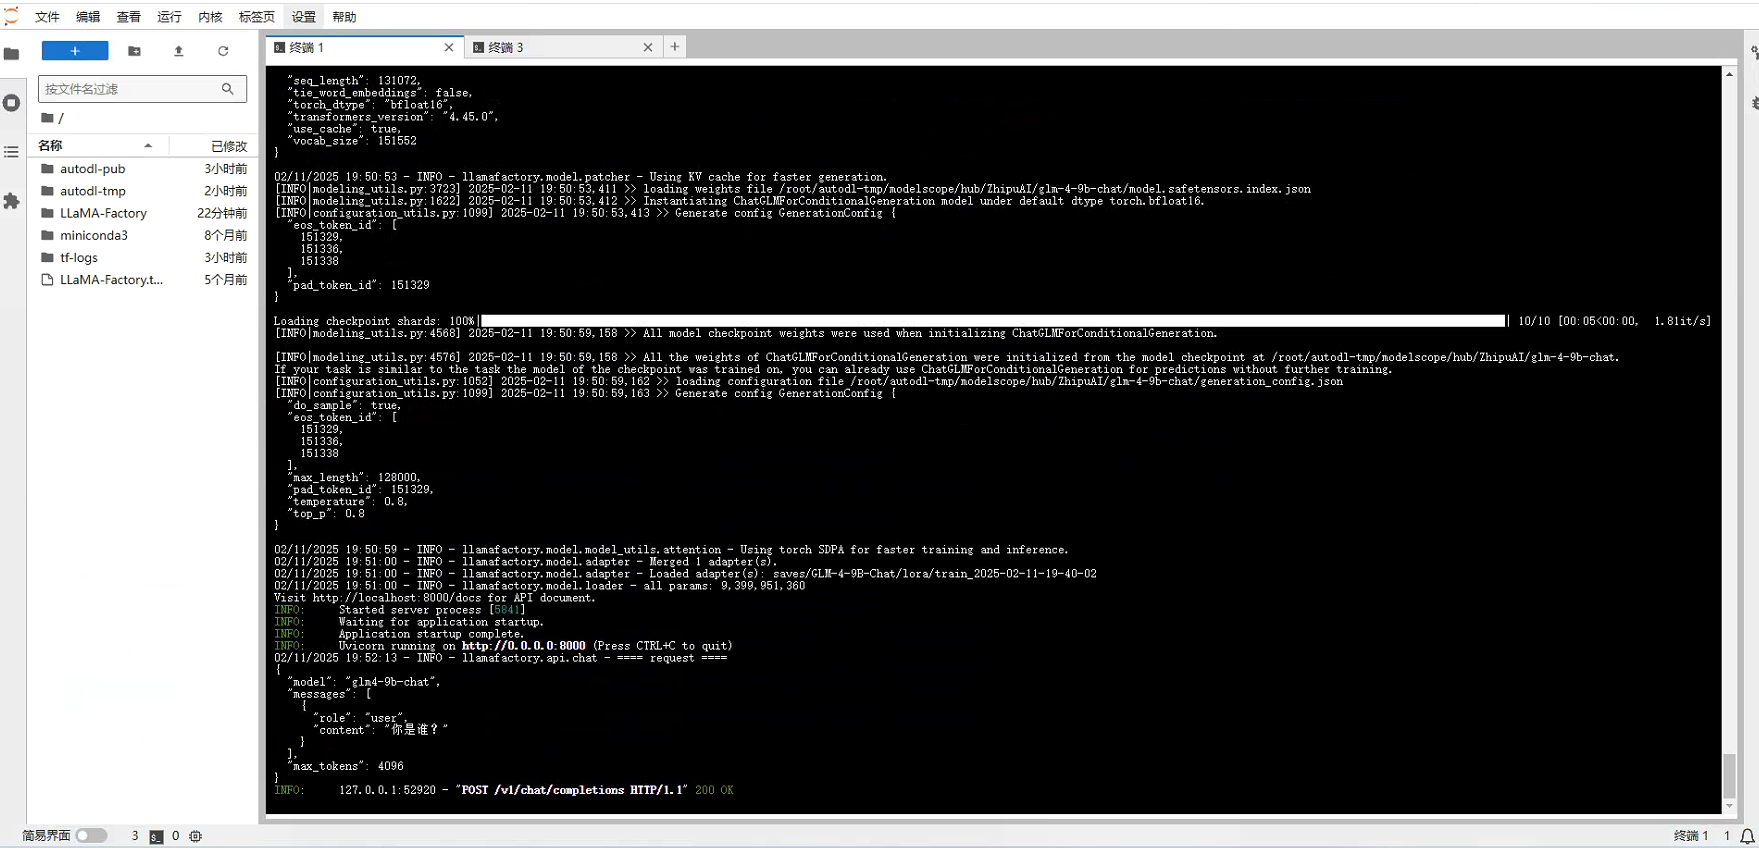Image resolution: width=1759 pixels, height=848 pixels.
Task: Open the 编辑 menu
Action: point(88,17)
